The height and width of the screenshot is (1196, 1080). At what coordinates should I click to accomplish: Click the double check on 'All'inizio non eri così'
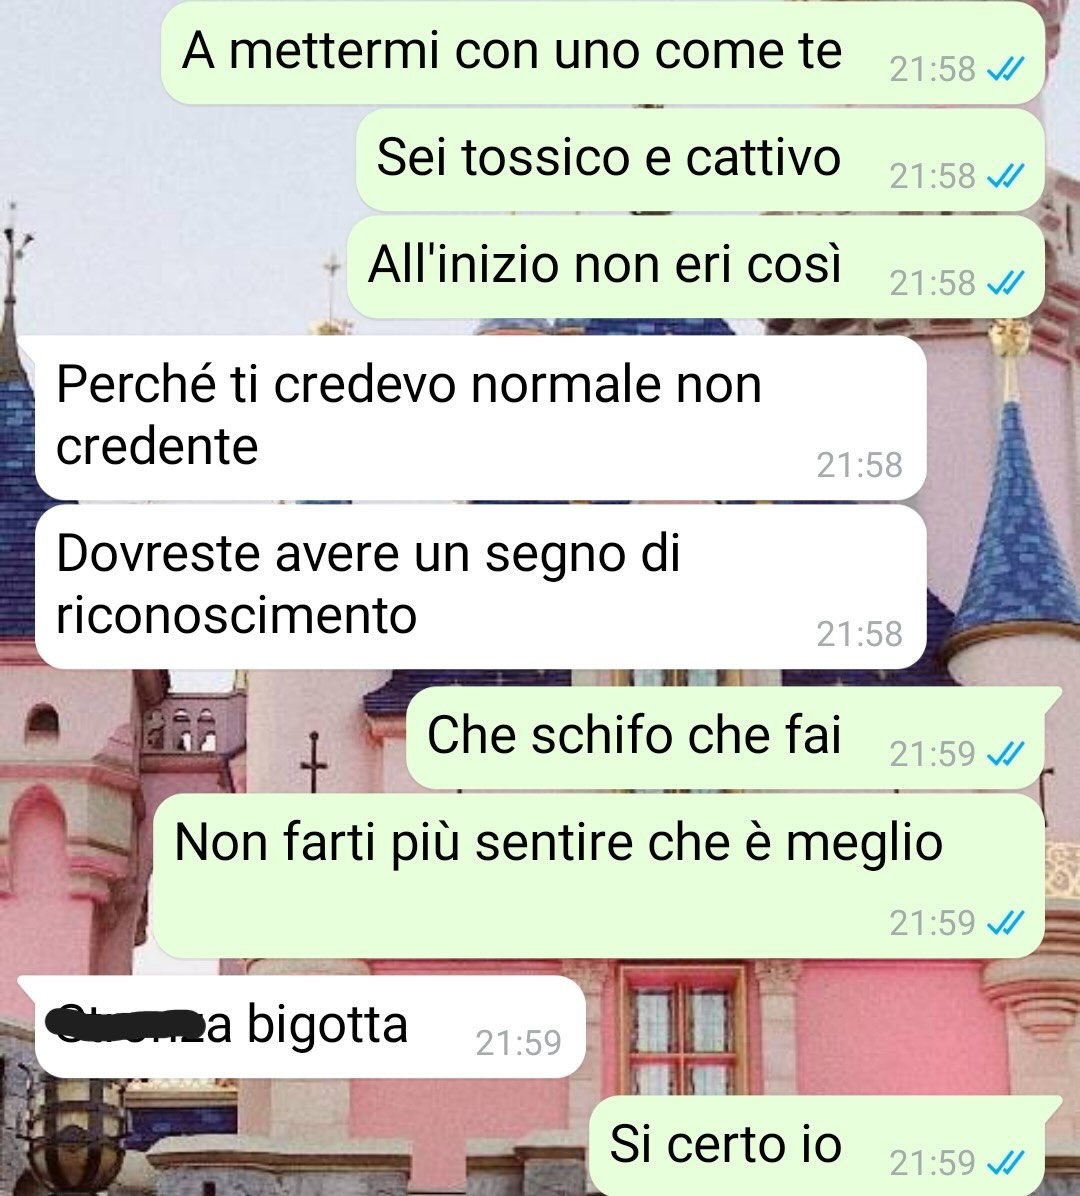coord(1004,284)
